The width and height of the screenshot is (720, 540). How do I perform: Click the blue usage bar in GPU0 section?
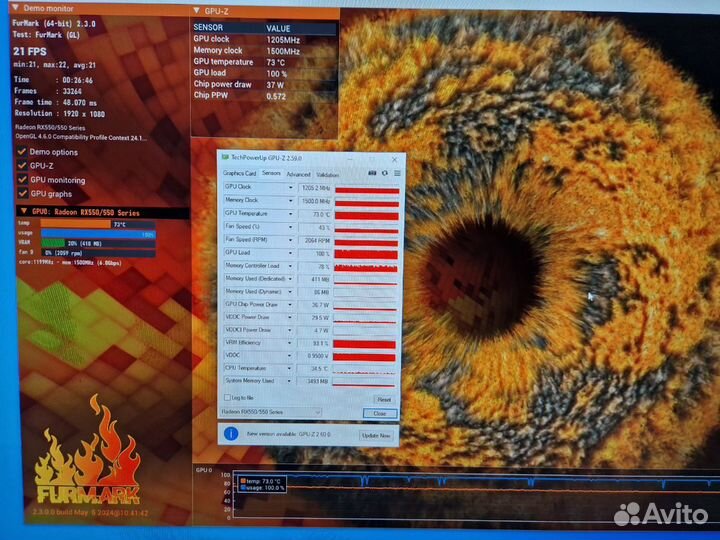pyautogui.click(x=98, y=234)
